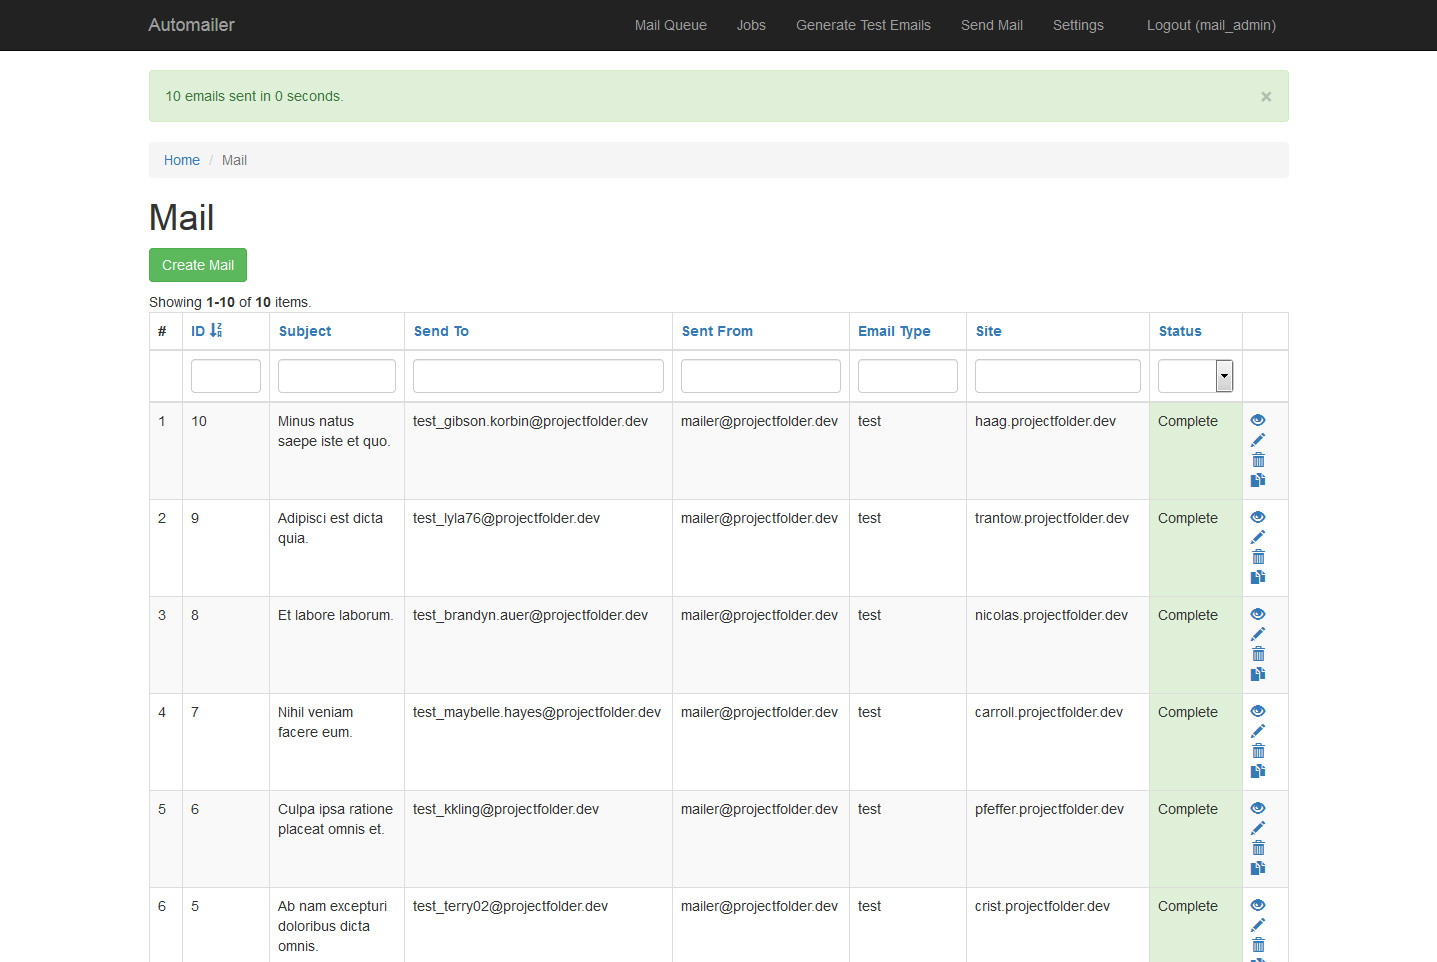
Task: Duplicate mail ID 7 via copy icon
Action: click(1258, 771)
